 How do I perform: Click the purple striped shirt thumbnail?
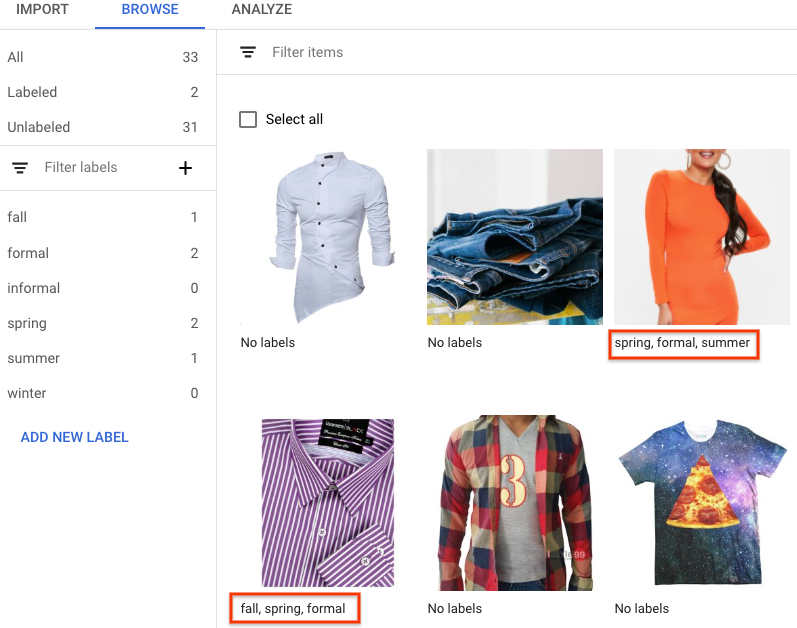(327, 503)
